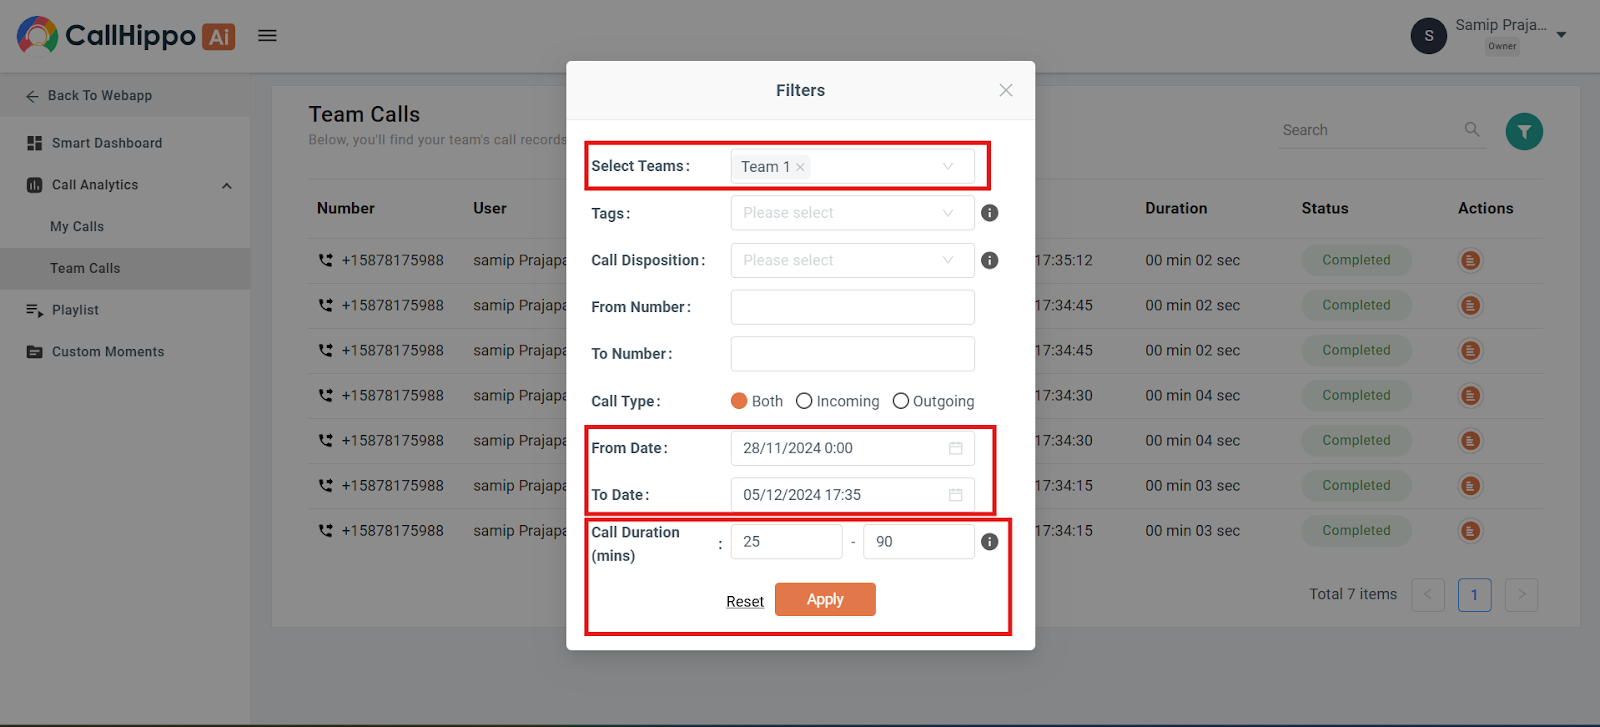
Task: Open the green filter button
Action: (x=1524, y=131)
